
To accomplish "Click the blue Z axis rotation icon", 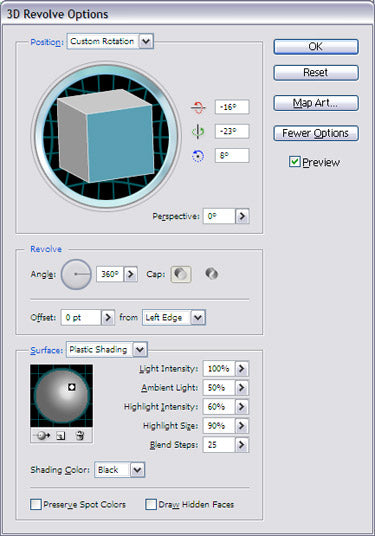I will (198, 156).
